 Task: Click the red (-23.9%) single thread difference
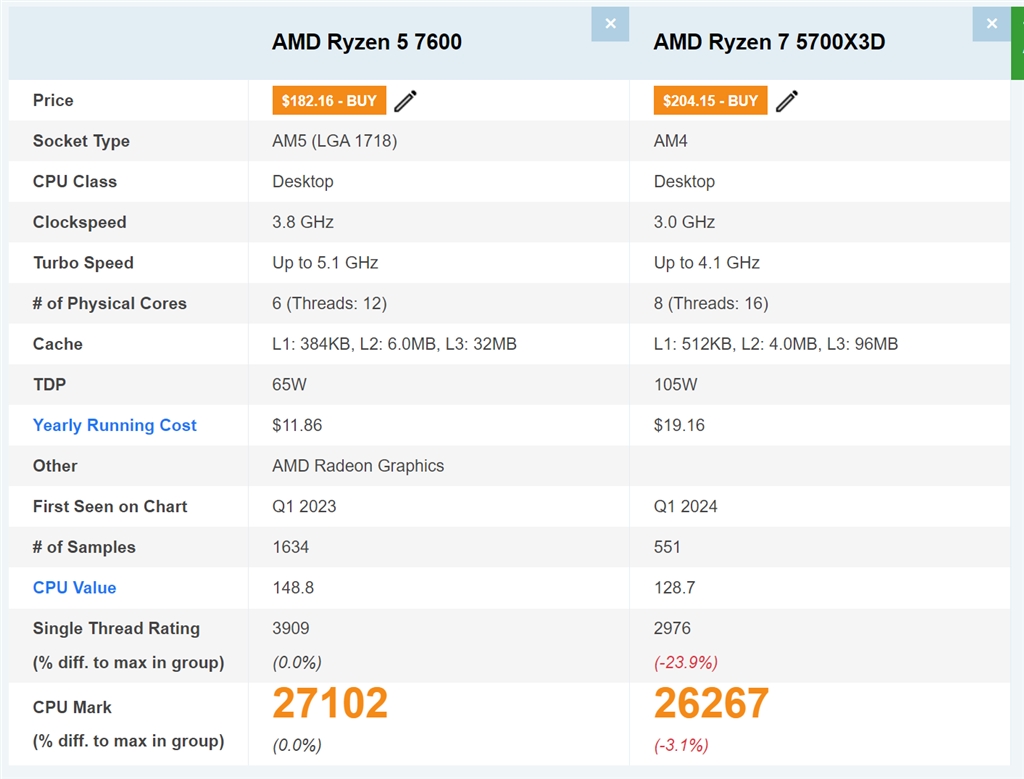point(685,662)
